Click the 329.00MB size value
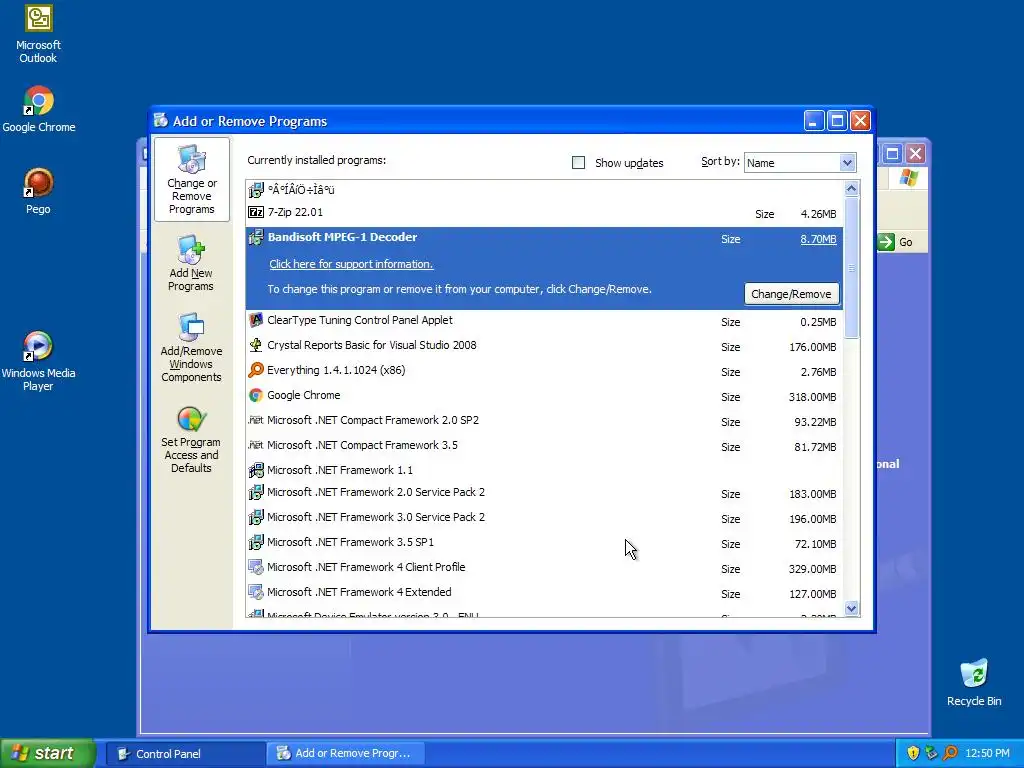This screenshot has height=768, width=1024. pyautogui.click(x=812, y=569)
